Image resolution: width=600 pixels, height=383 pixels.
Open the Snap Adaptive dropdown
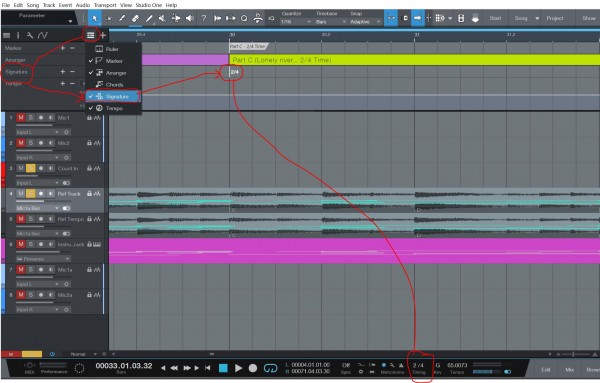tap(365, 22)
